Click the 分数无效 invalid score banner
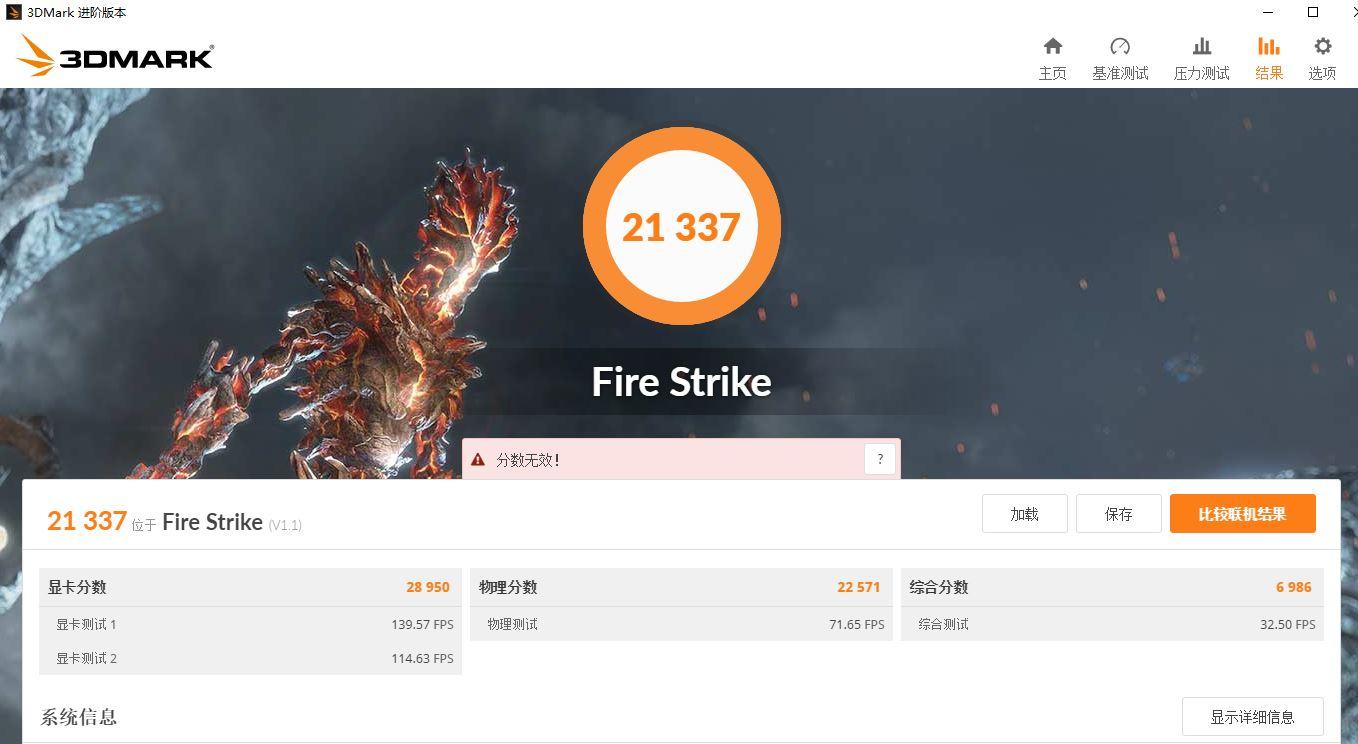Screen dimensions: 1358x744 click(681, 459)
